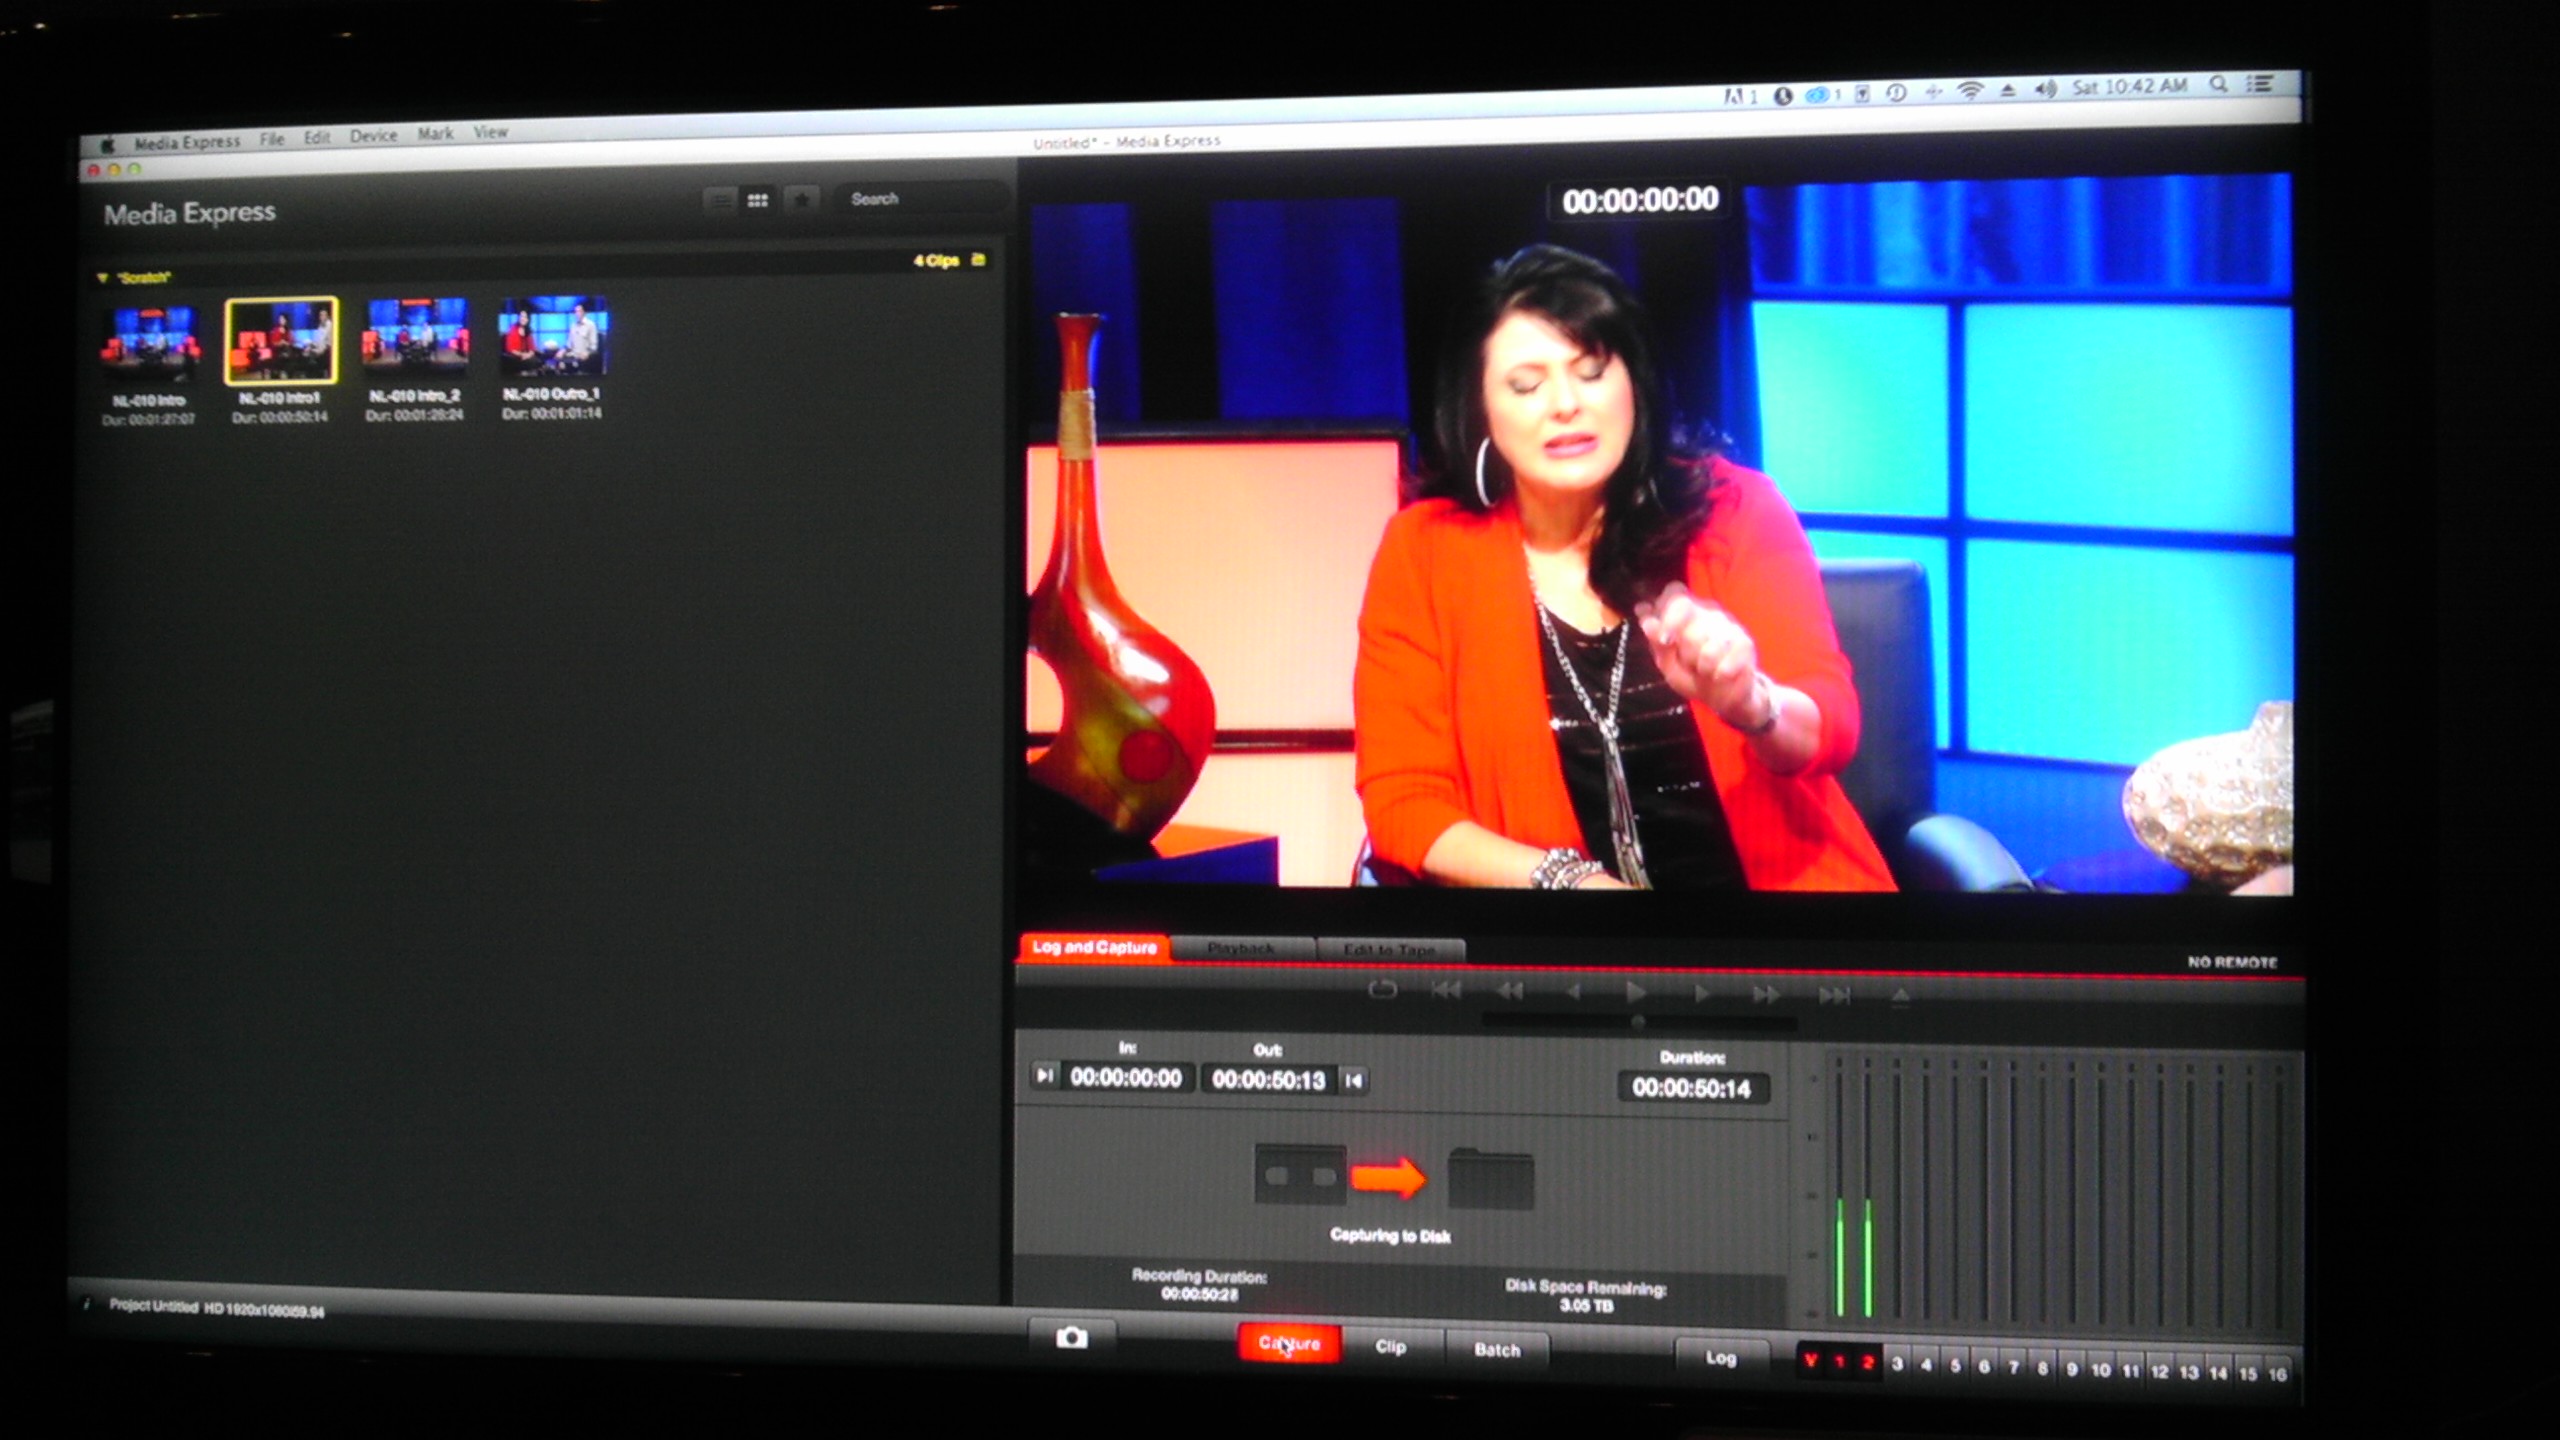Enable audio channel 3
Viewport: 2560px width, 1440px height.
1897,1364
